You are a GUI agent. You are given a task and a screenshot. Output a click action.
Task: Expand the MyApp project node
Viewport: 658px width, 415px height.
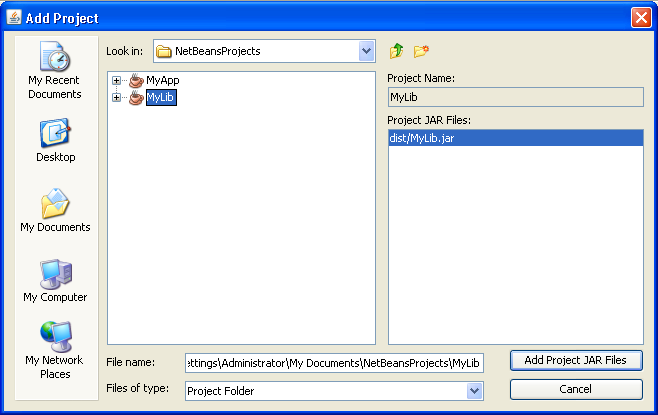[x=116, y=80]
